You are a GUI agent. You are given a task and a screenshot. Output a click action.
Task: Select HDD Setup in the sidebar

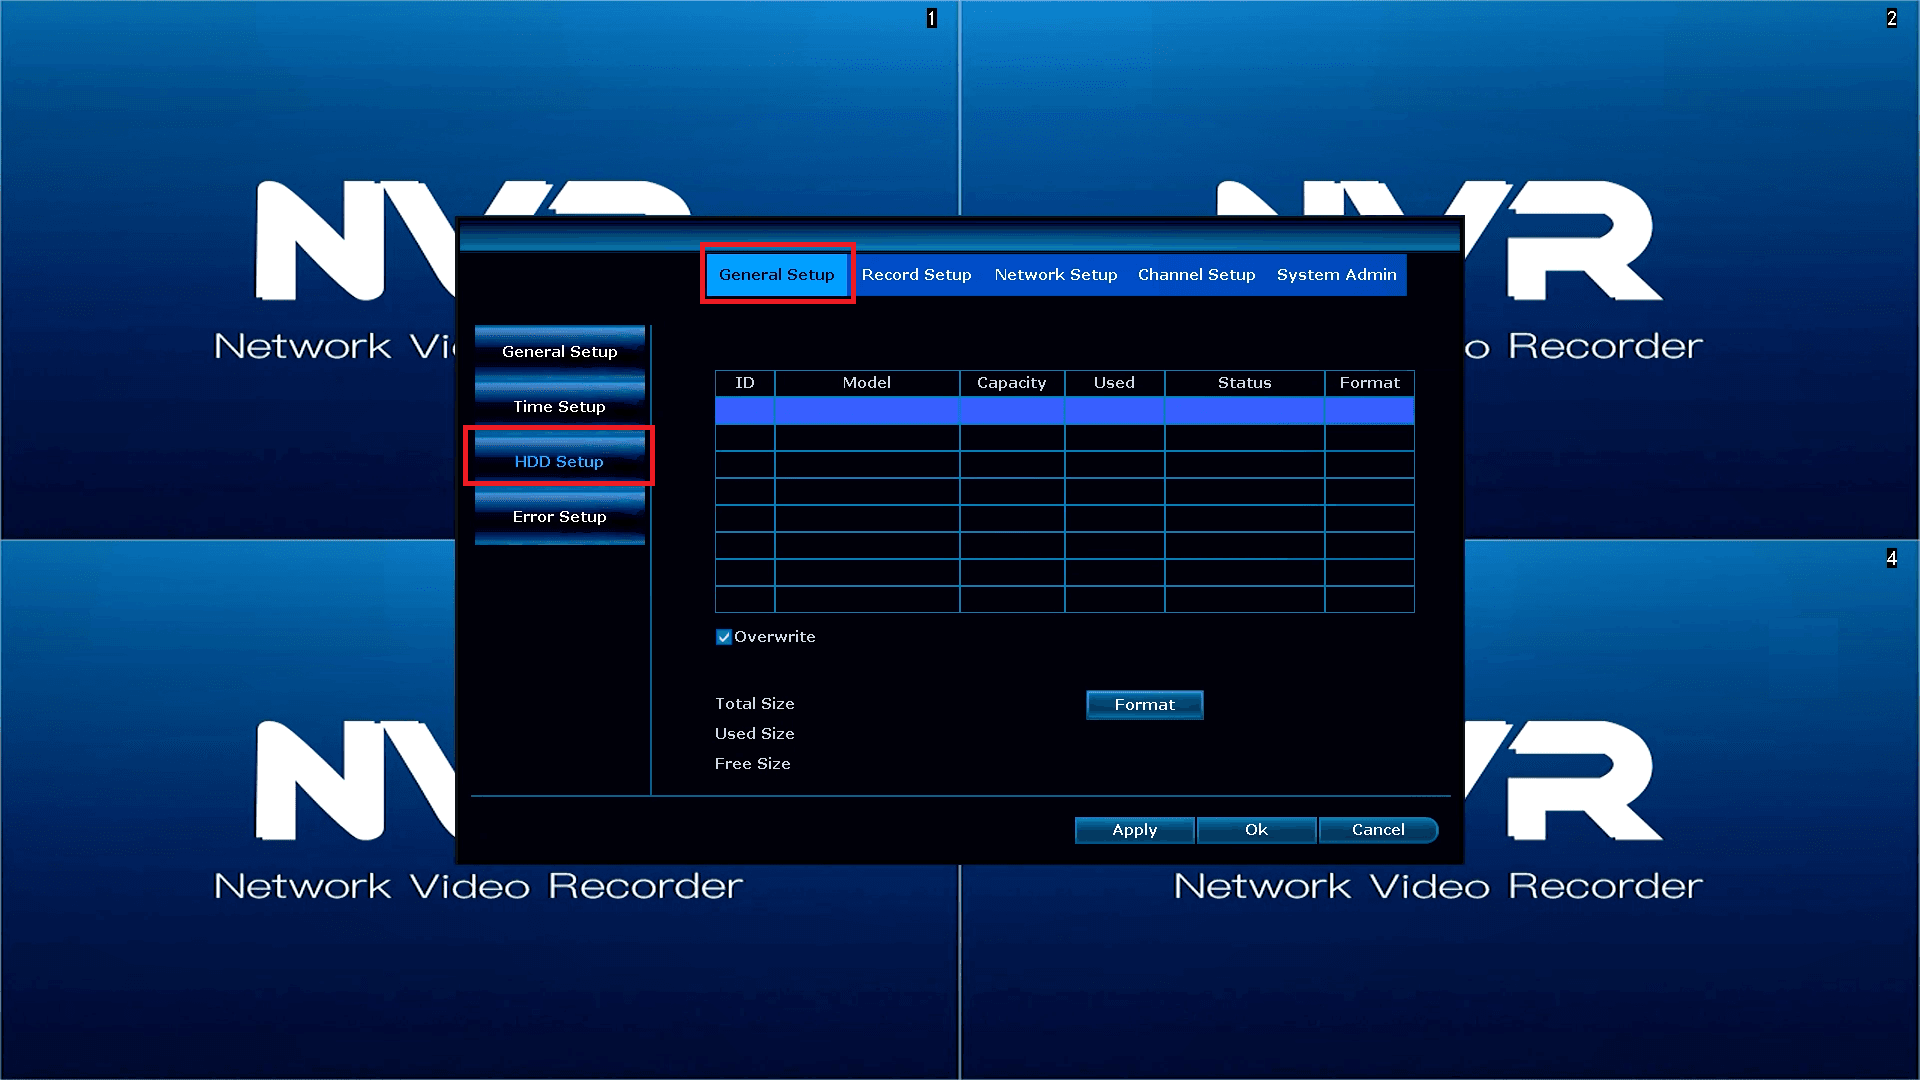pyautogui.click(x=560, y=460)
